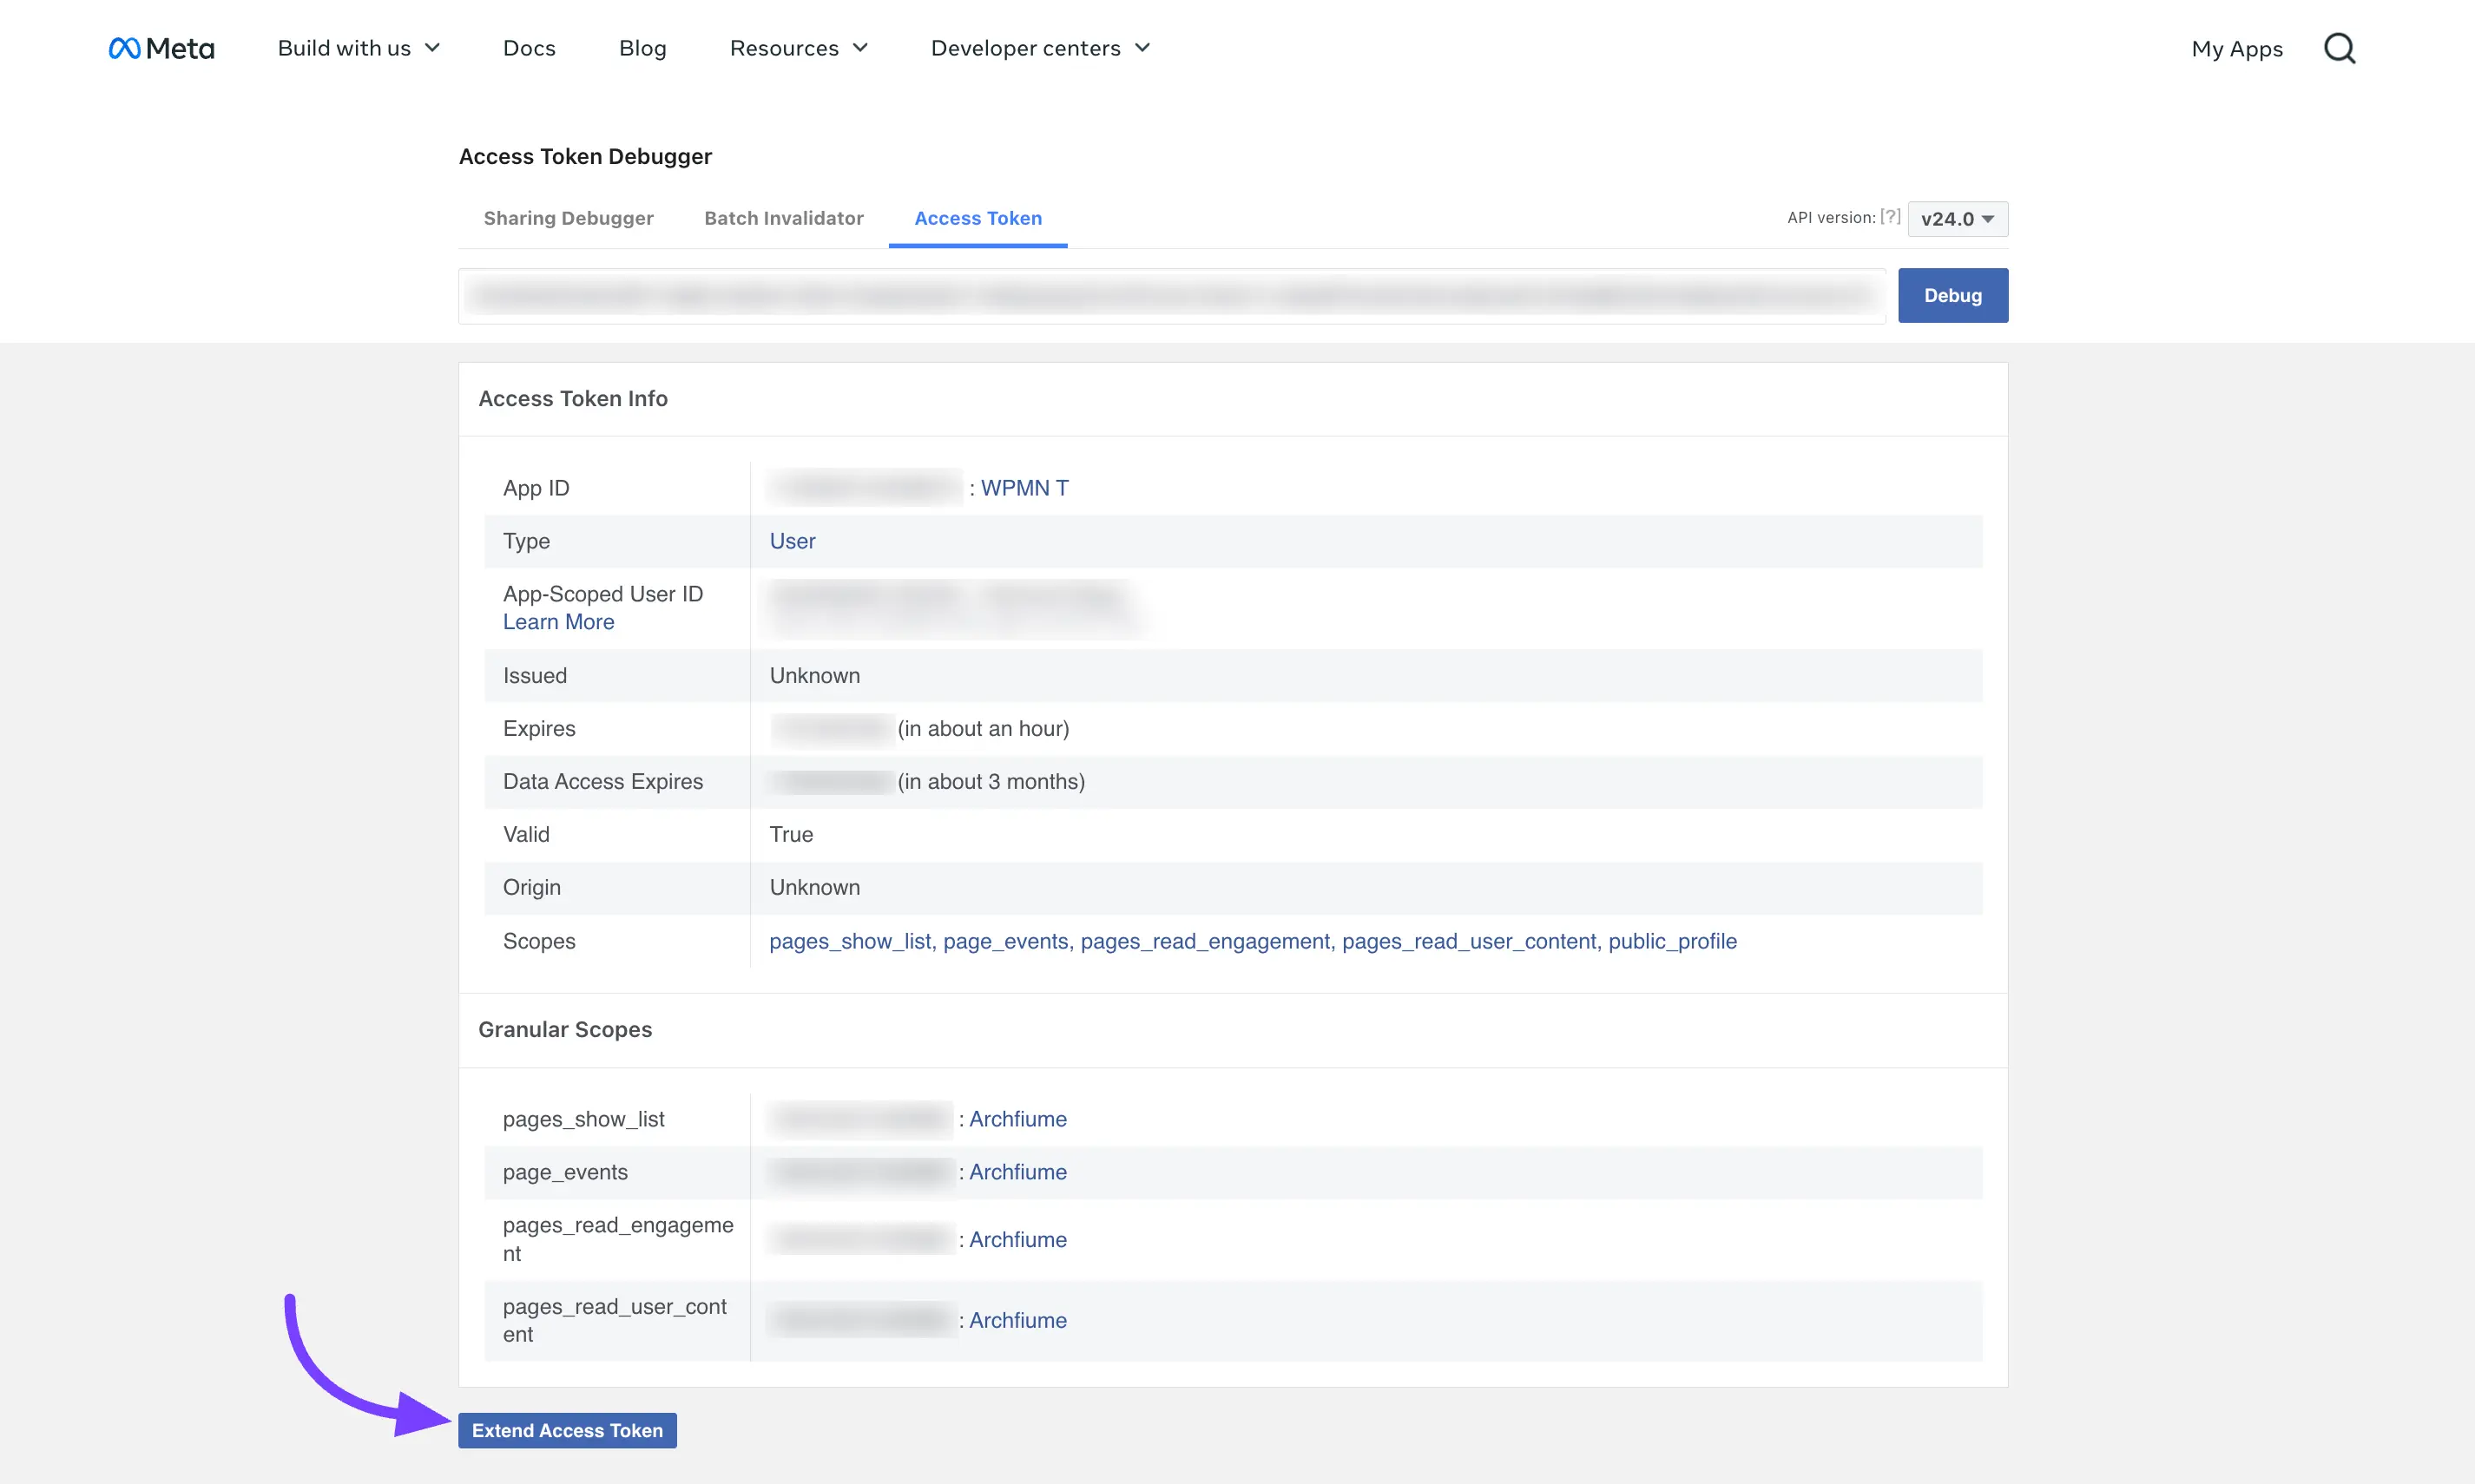Viewport: 2475px width, 1484px height.
Task: Click the Extend Access Token button
Action: click(x=566, y=1430)
